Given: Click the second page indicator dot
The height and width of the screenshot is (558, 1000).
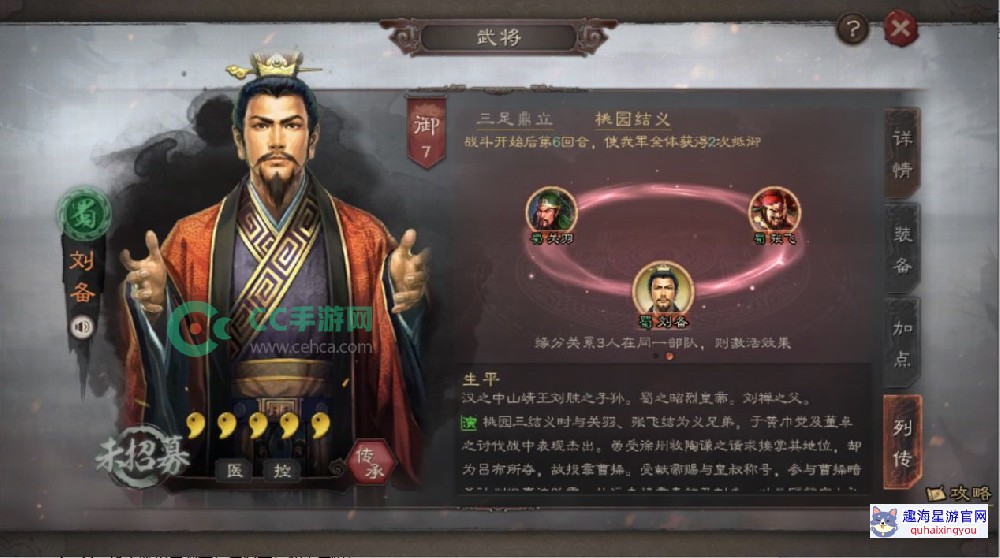Looking at the screenshot, I should (x=669, y=356).
